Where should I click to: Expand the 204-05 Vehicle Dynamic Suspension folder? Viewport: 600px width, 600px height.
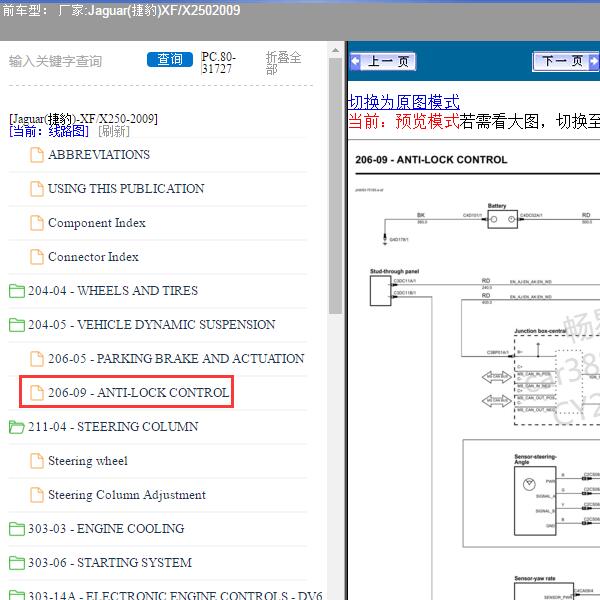tap(16, 325)
